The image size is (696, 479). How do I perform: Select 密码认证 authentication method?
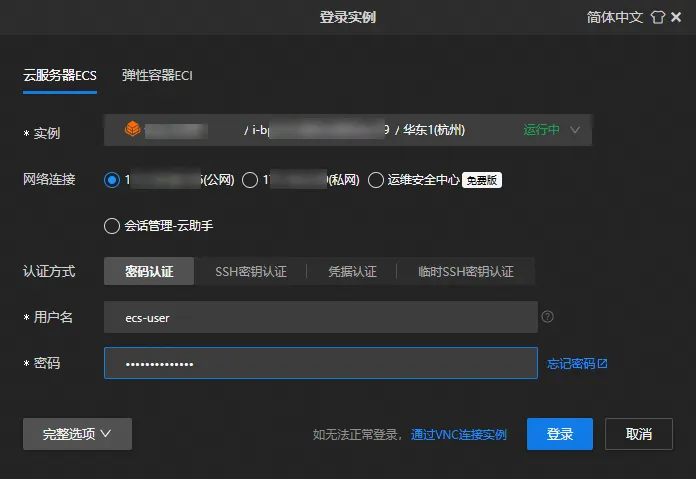(x=149, y=271)
